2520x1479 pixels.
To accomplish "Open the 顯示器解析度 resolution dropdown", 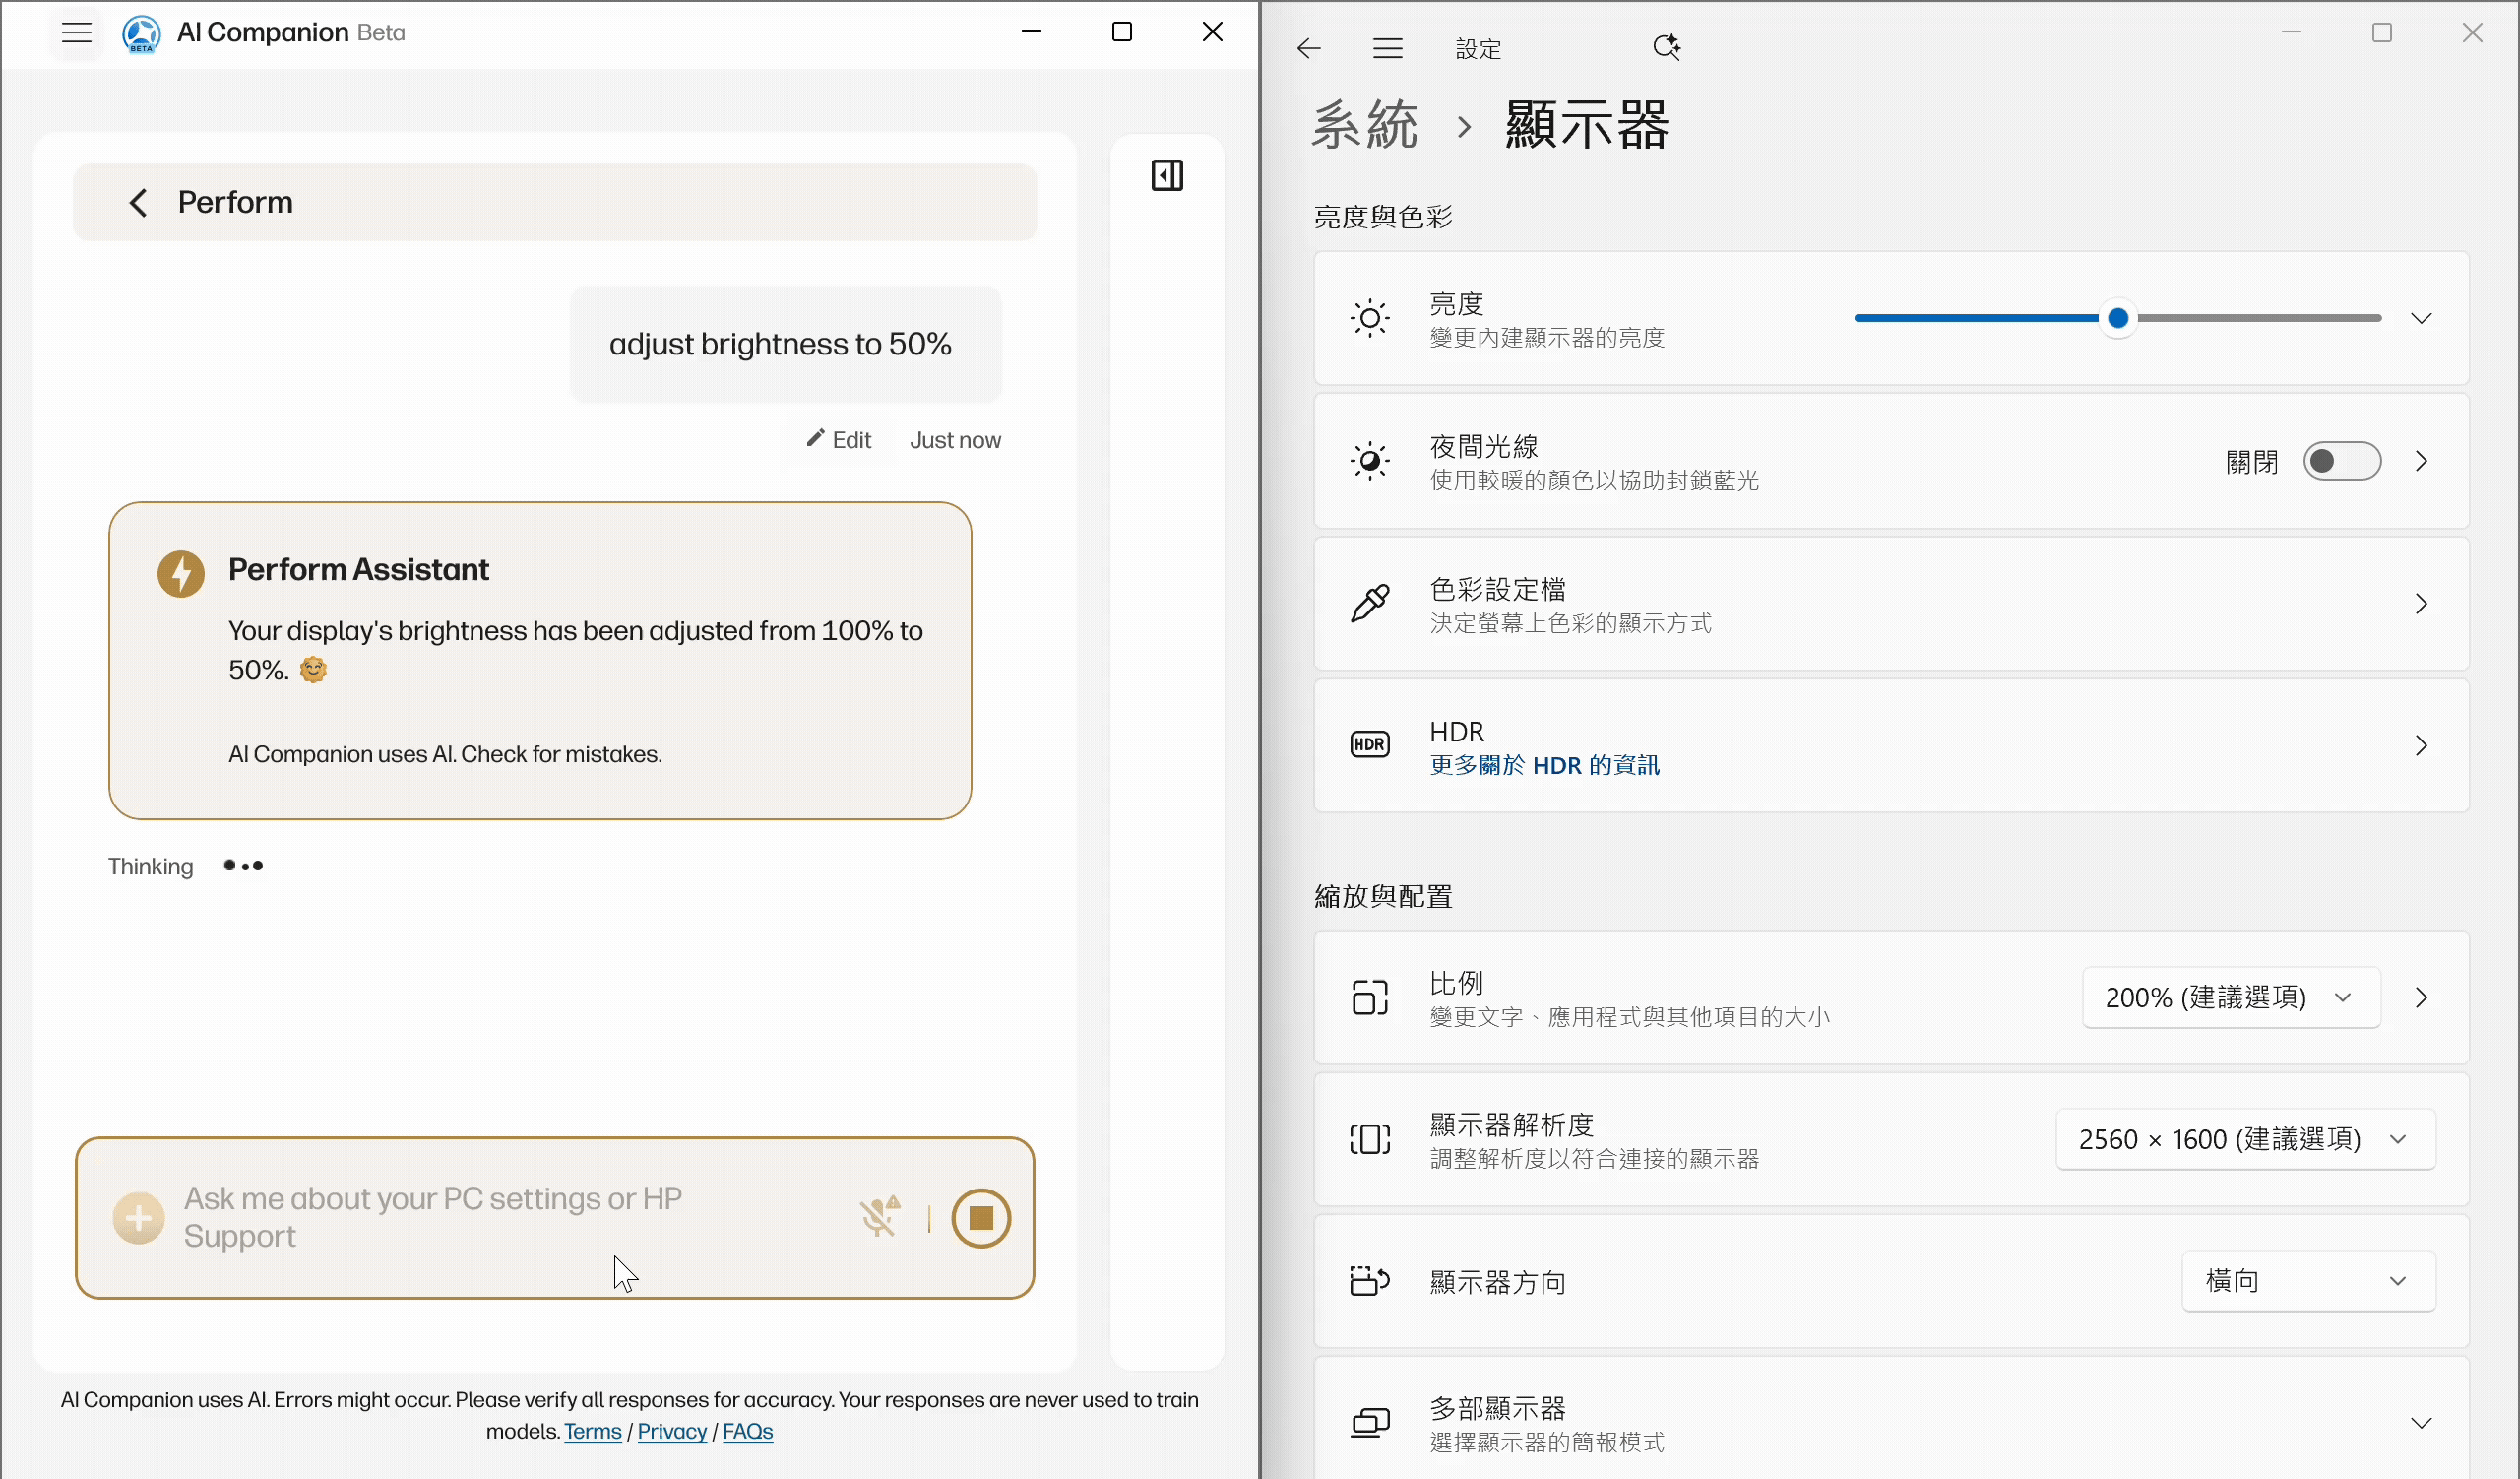I will 2244,1139.
